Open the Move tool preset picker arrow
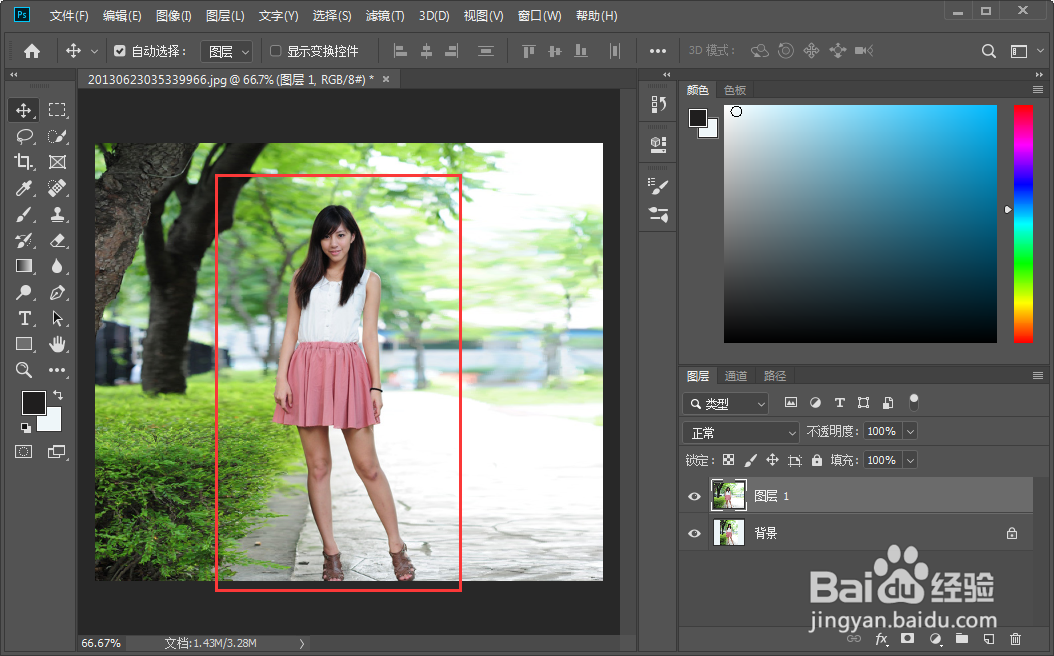 click(x=94, y=51)
